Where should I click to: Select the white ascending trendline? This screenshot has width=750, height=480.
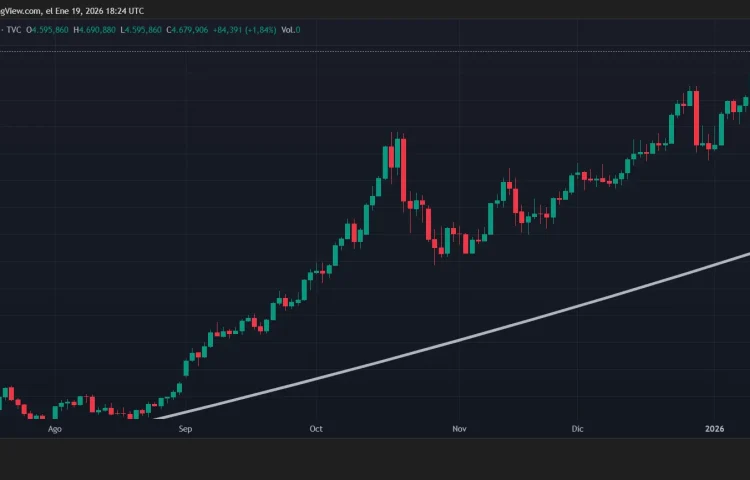pos(450,340)
